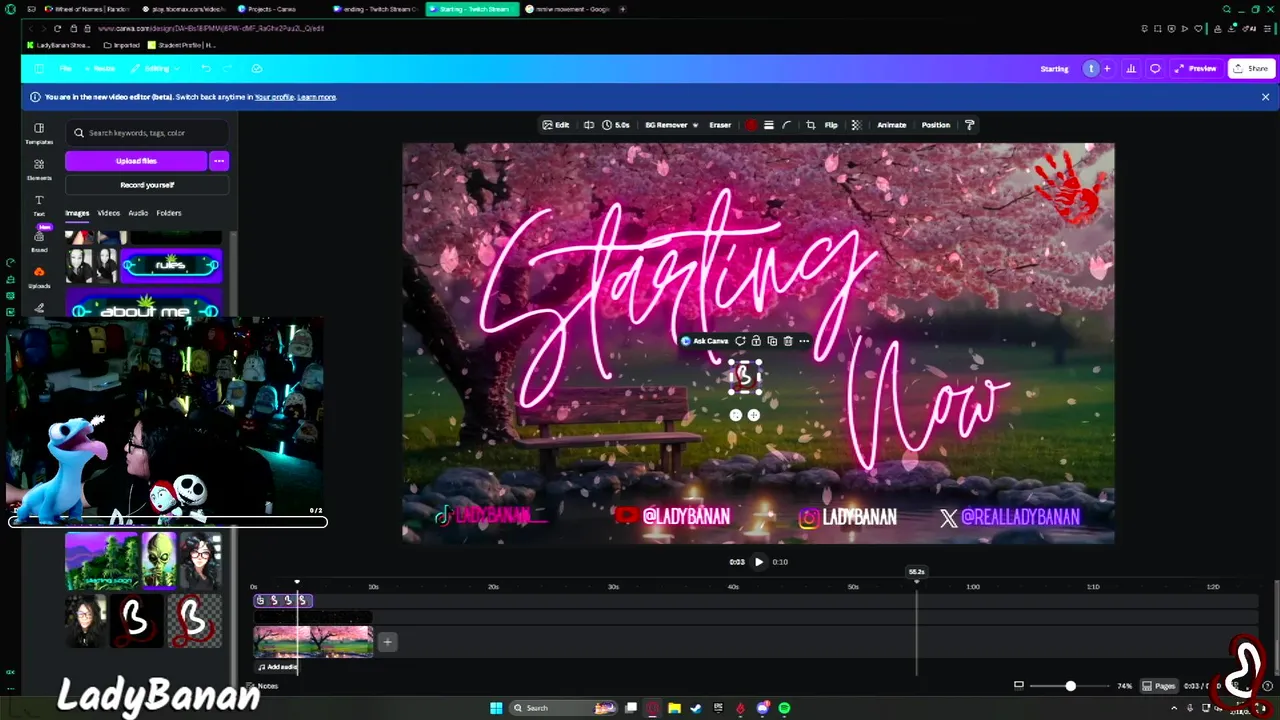This screenshot has height=720, width=1280.
Task: Click the Eraser button
Action: (x=720, y=125)
